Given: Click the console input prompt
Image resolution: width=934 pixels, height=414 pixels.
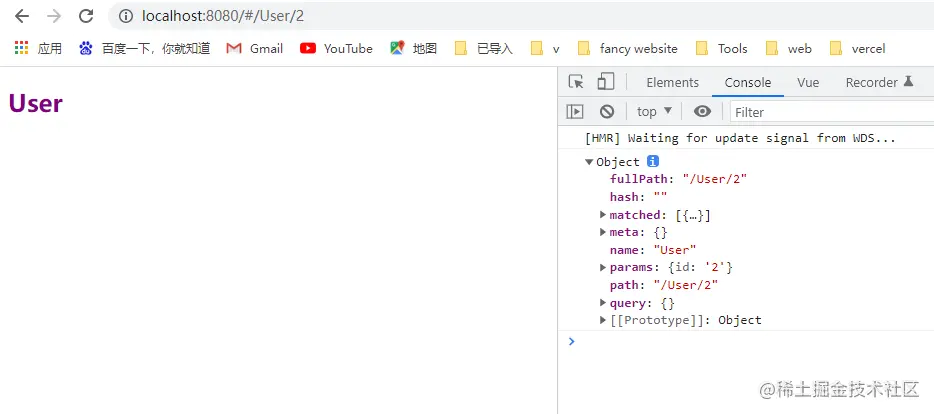Looking at the screenshot, I should [x=751, y=341].
